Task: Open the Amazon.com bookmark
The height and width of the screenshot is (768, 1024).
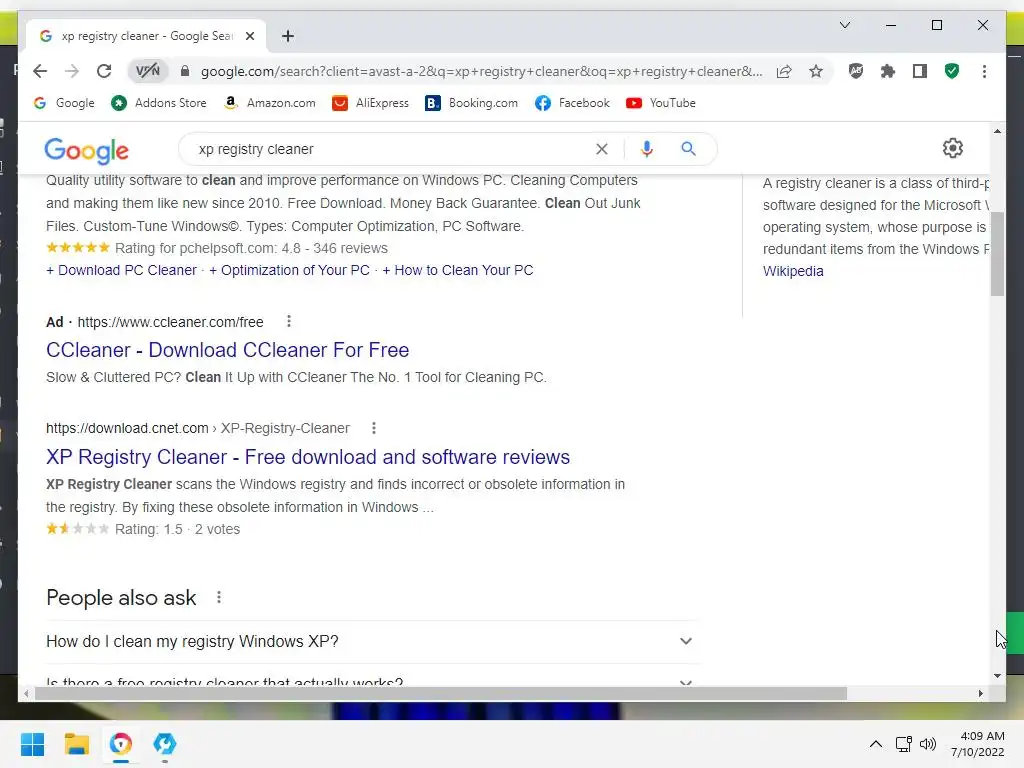Action: [x=269, y=103]
